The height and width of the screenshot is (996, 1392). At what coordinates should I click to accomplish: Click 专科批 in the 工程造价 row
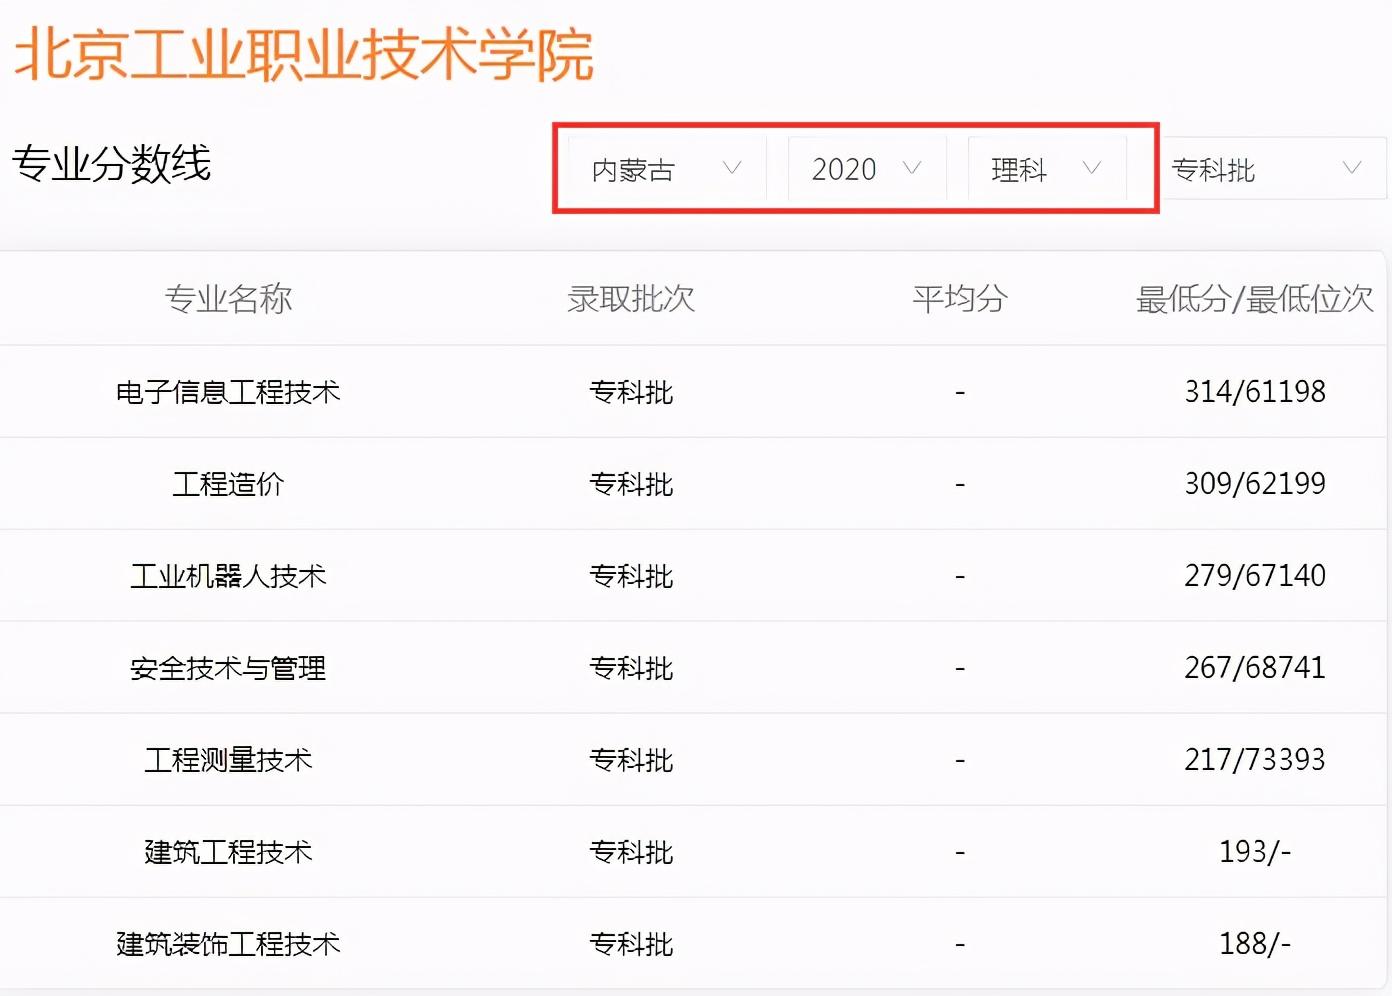pyautogui.click(x=631, y=484)
